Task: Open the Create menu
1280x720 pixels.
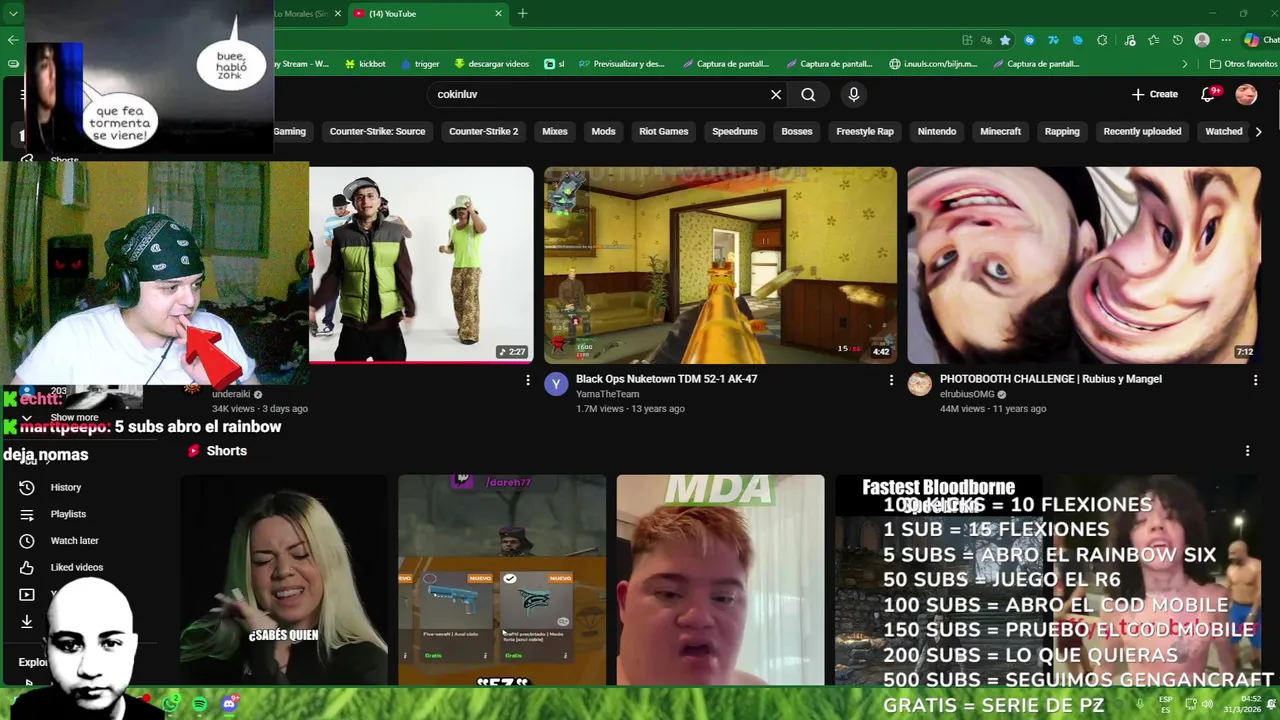Action: click(1155, 94)
